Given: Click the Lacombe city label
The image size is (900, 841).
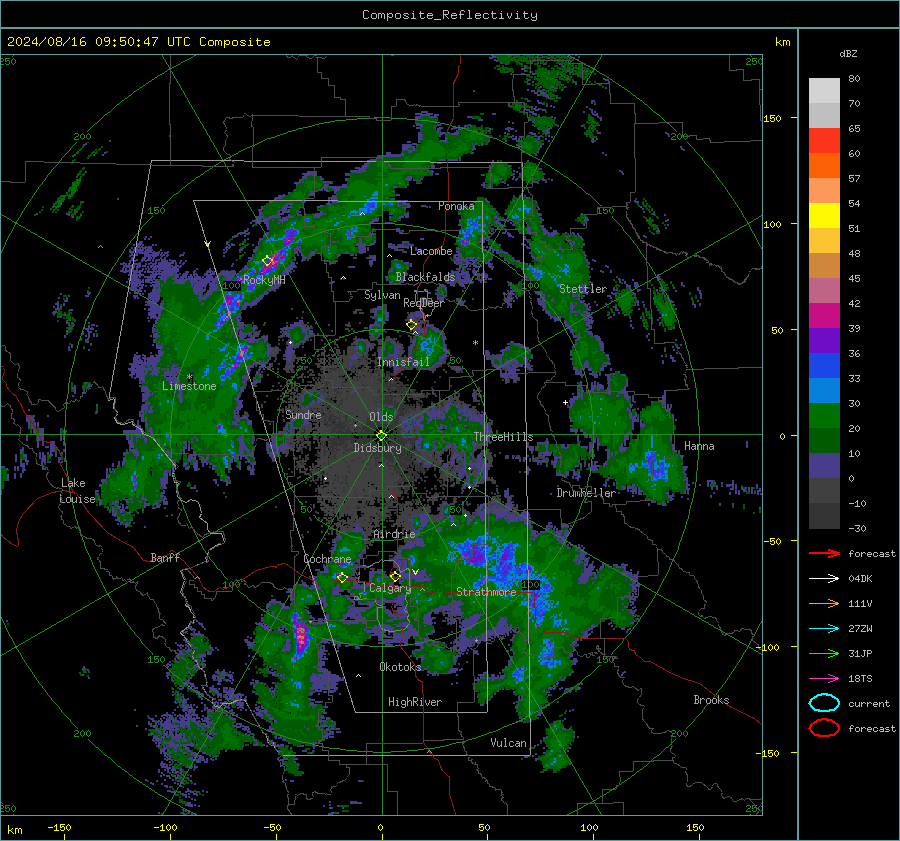Looking at the screenshot, I should click(x=431, y=251).
